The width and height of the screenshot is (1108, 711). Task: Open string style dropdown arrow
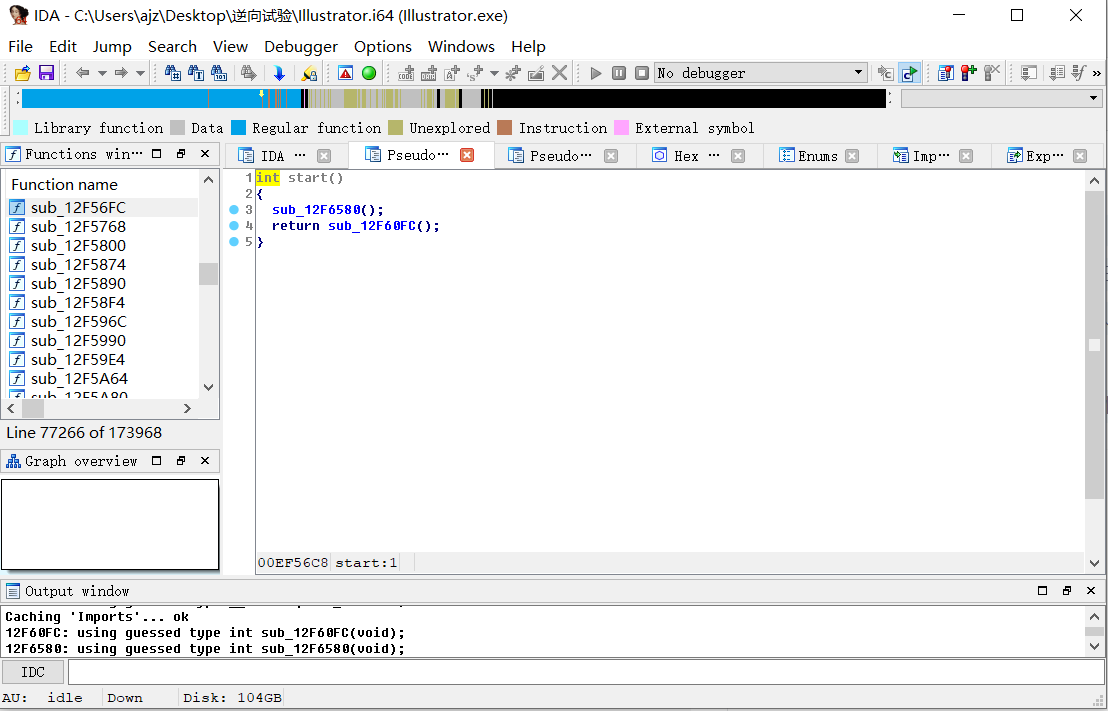click(x=494, y=73)
